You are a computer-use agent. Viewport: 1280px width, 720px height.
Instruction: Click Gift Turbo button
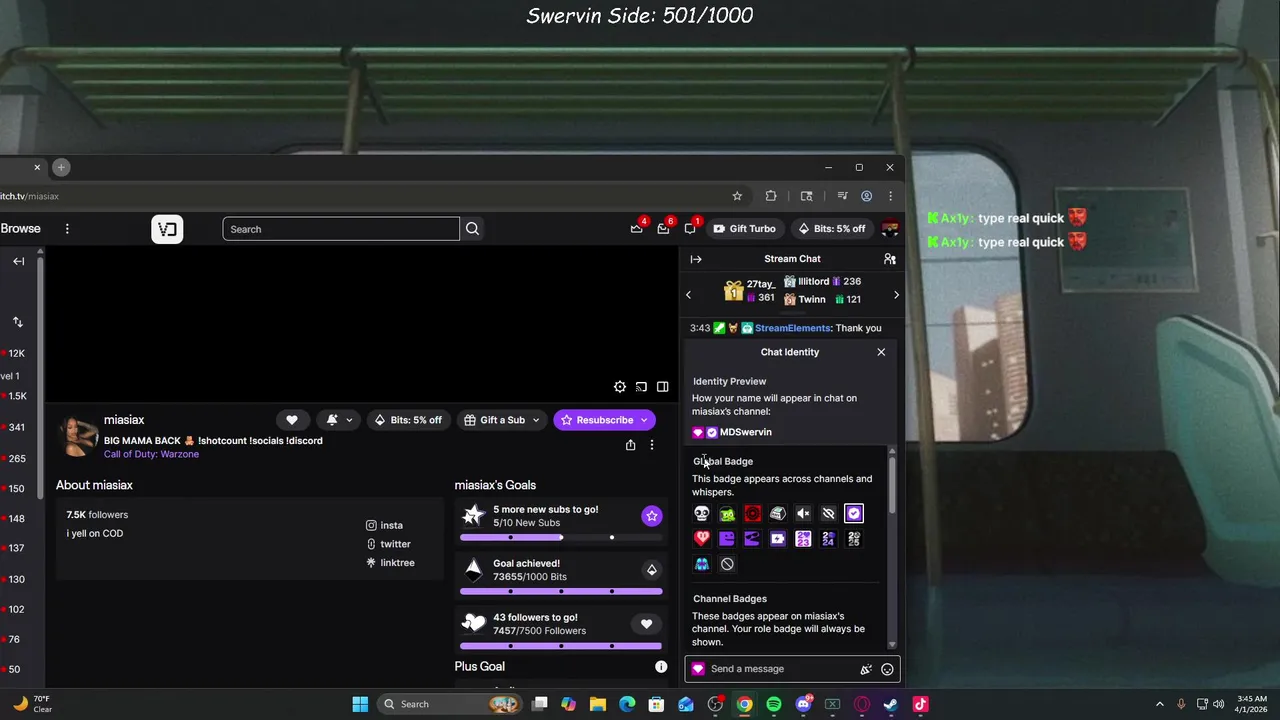[744, 229]
